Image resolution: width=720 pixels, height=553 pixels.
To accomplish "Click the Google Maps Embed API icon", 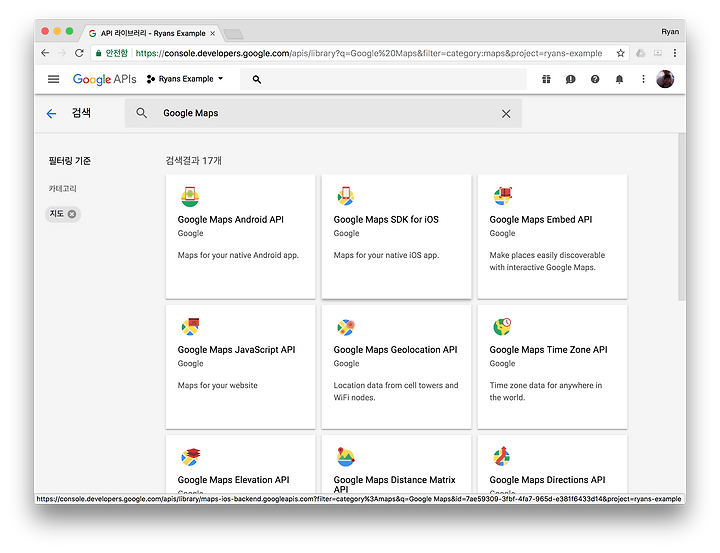I will (x=502, y=196).
